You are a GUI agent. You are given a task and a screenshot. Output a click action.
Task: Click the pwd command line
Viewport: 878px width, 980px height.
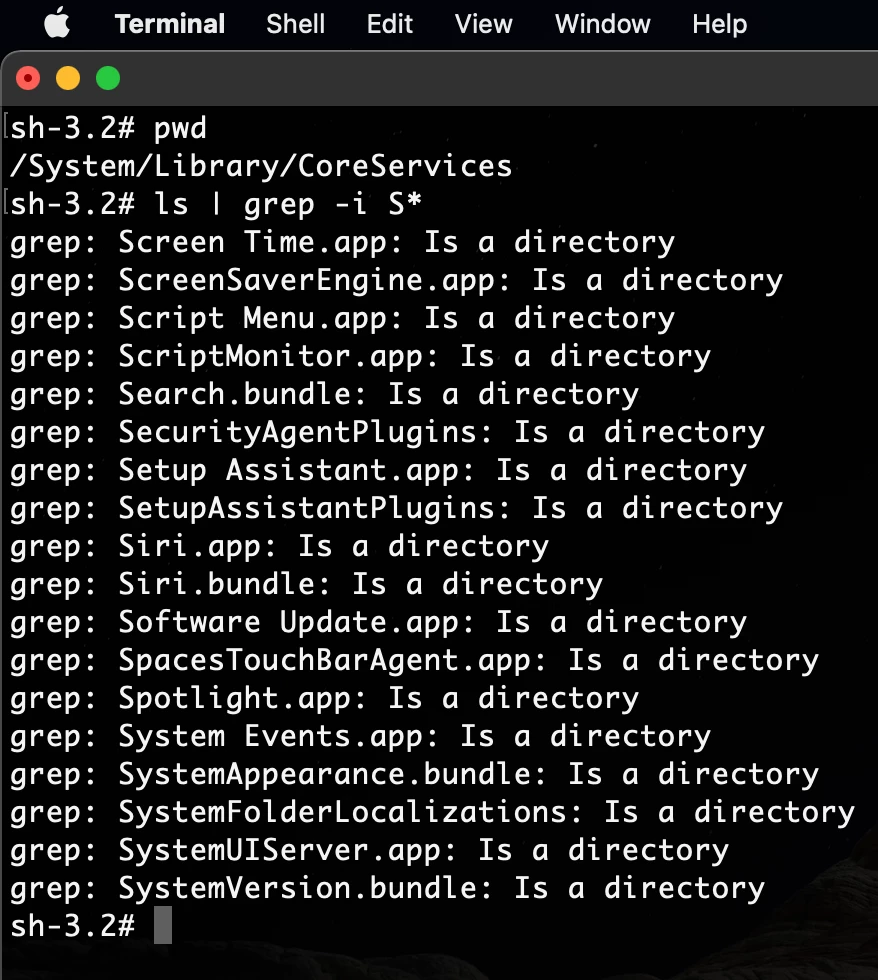pyautogui.click(x=108, y=128)
